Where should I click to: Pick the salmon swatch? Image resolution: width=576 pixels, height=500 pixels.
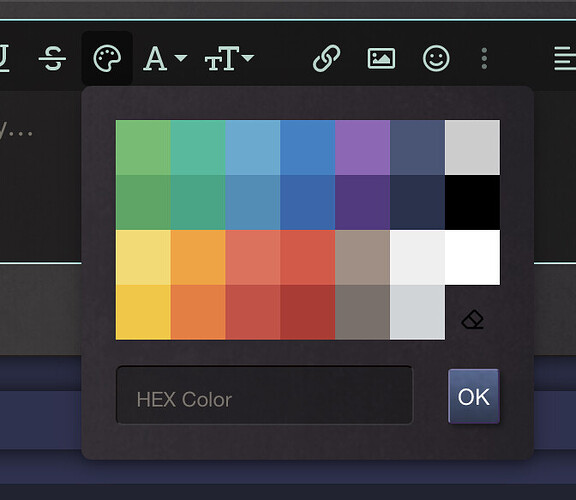pos(253,257)
